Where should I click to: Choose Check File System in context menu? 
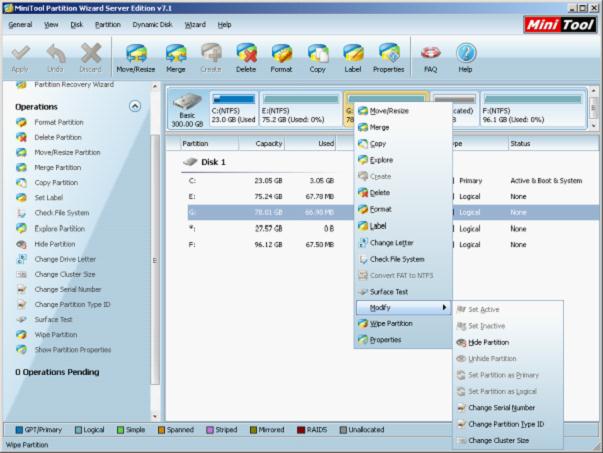[x=403, y=259]
